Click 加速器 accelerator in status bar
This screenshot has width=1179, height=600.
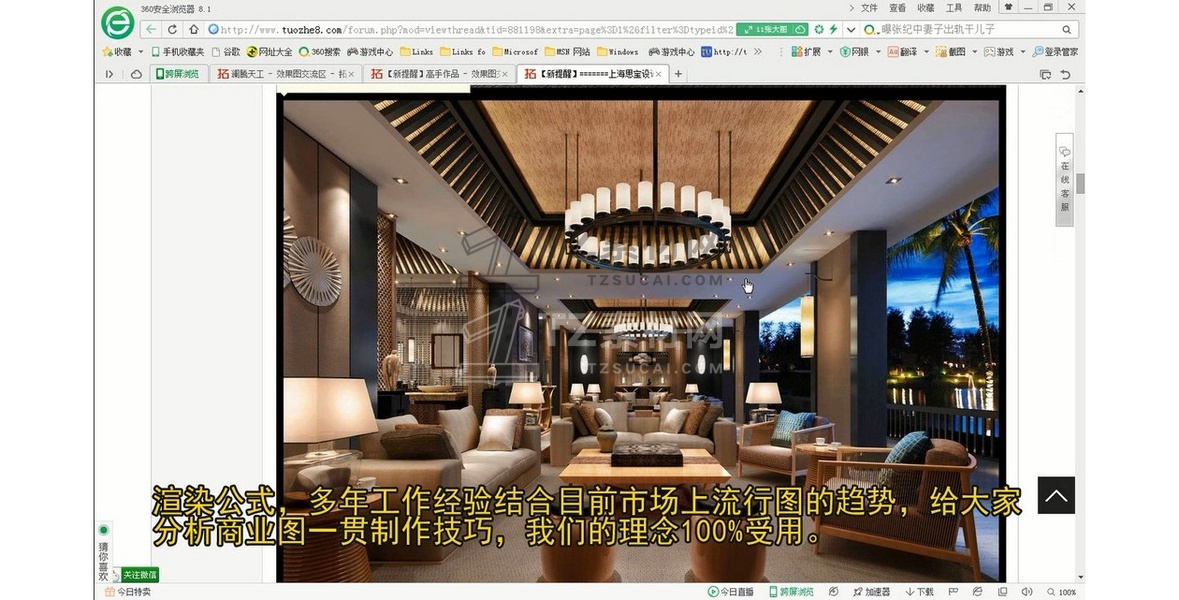point(872,592)
